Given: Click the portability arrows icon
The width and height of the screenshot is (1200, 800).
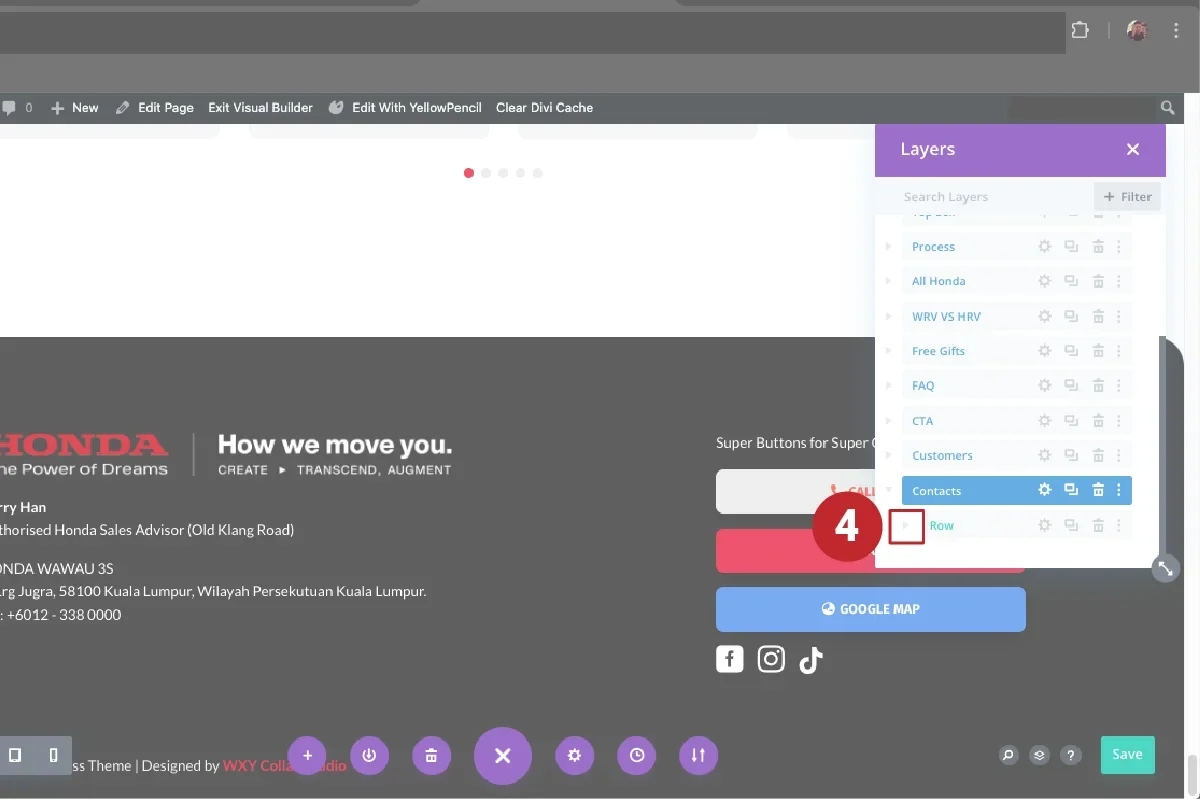Looking at the screenshot, I should [698, 755].
